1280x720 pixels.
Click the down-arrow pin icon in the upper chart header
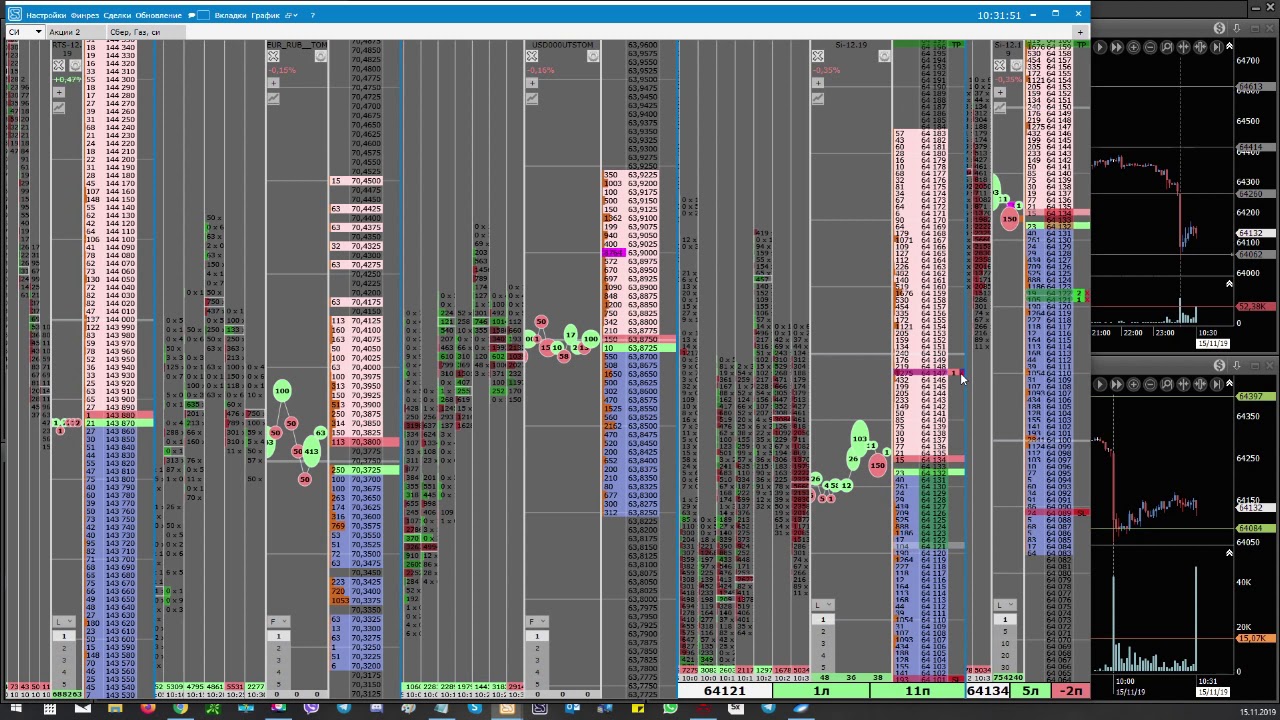1237,28
